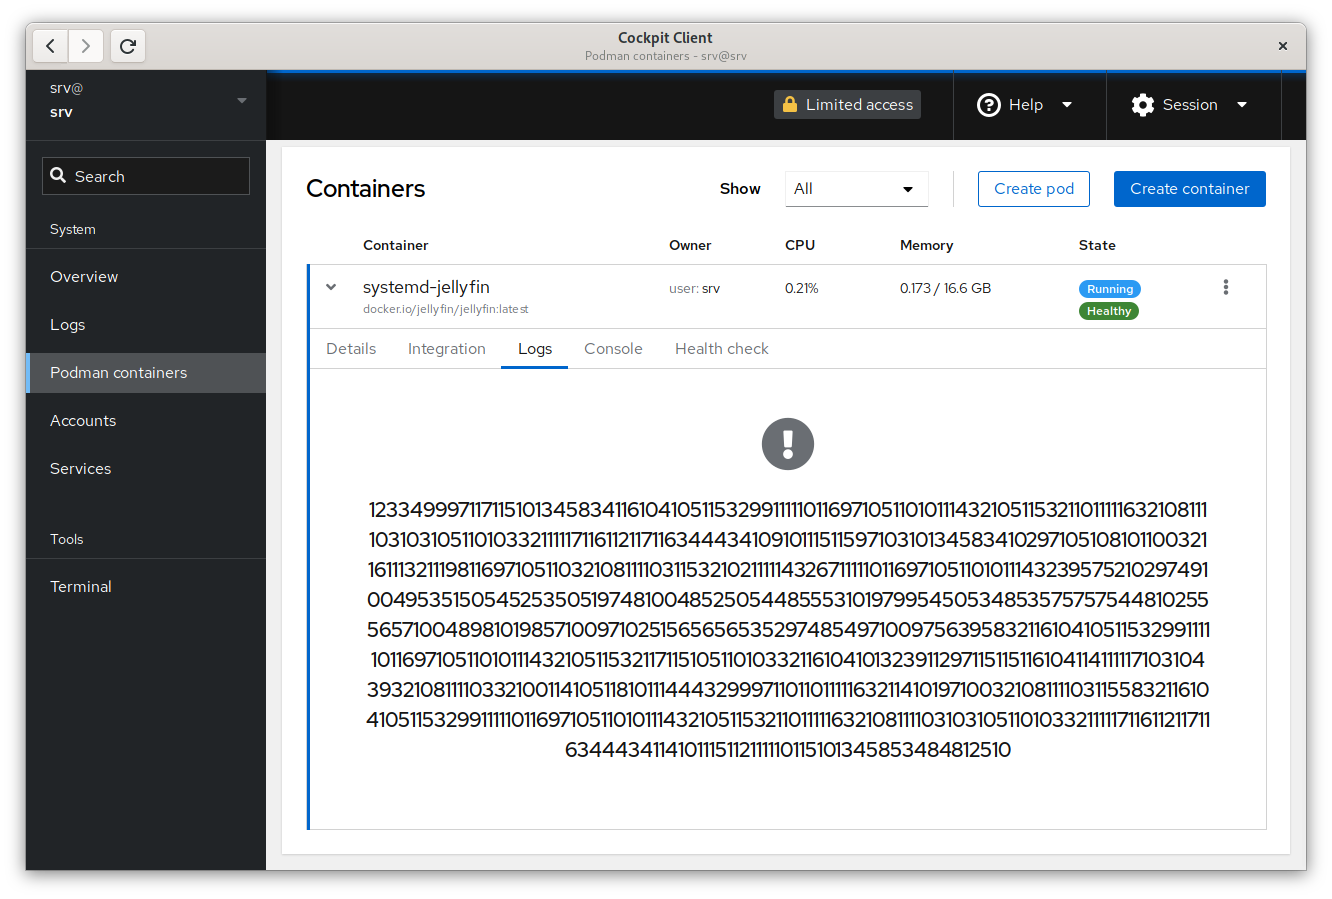Collapse the systemd-jellyfin container row
This screenshot has width=1332, height=899.
(x=331, y=287)
